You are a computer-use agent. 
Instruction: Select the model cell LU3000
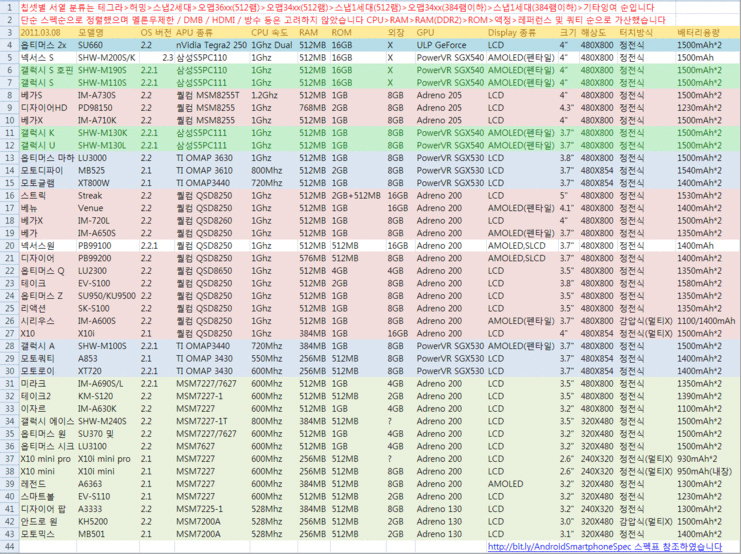92,158
